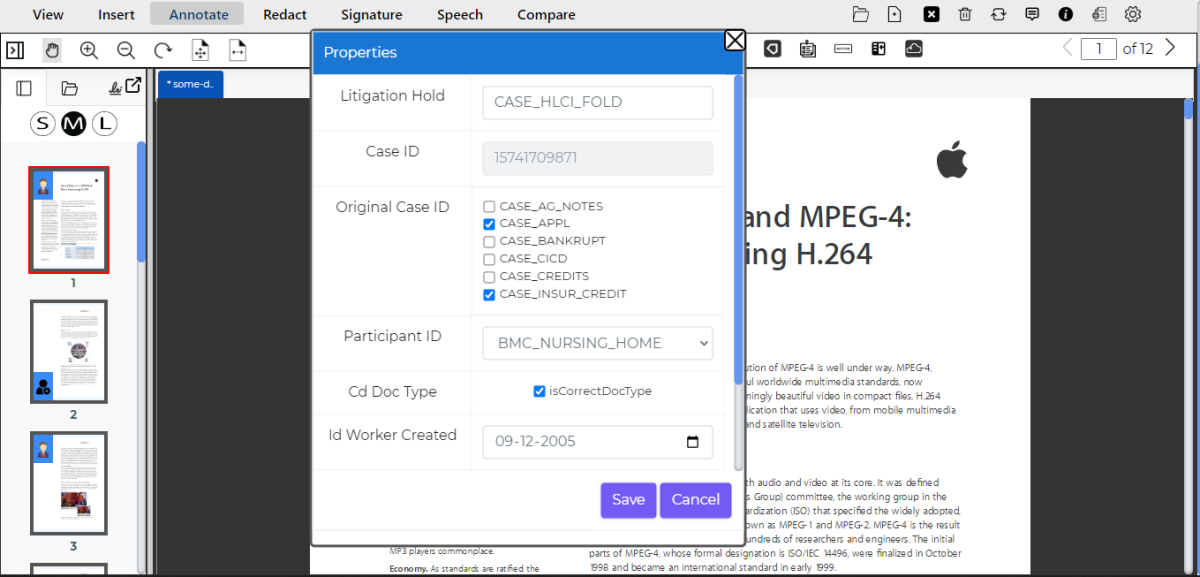Viewport: 1200px width, 577px height.
Task: Rotate the page clockwise
Action: click(x=163, y=50)
